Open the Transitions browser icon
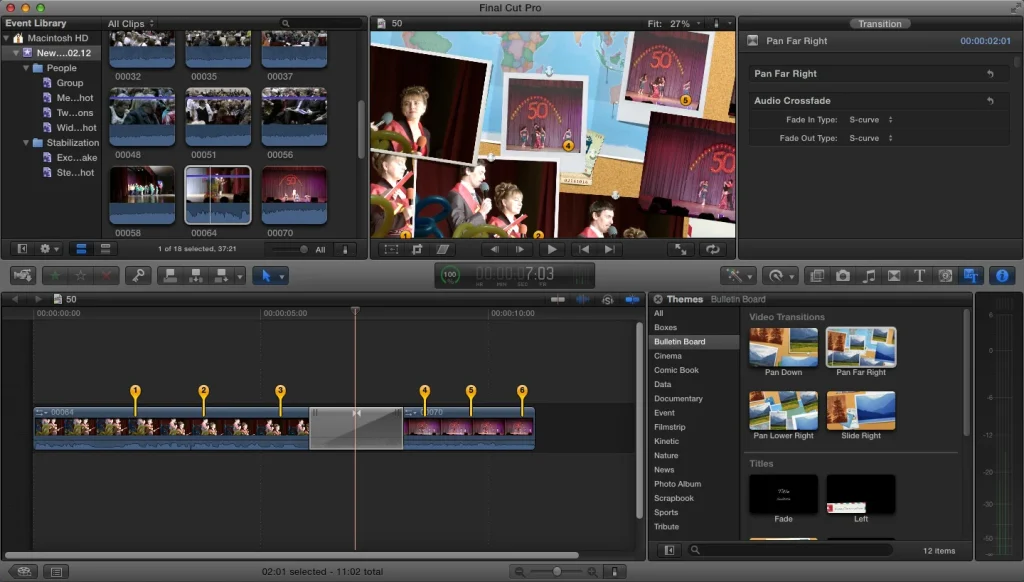 coord(893,276)
